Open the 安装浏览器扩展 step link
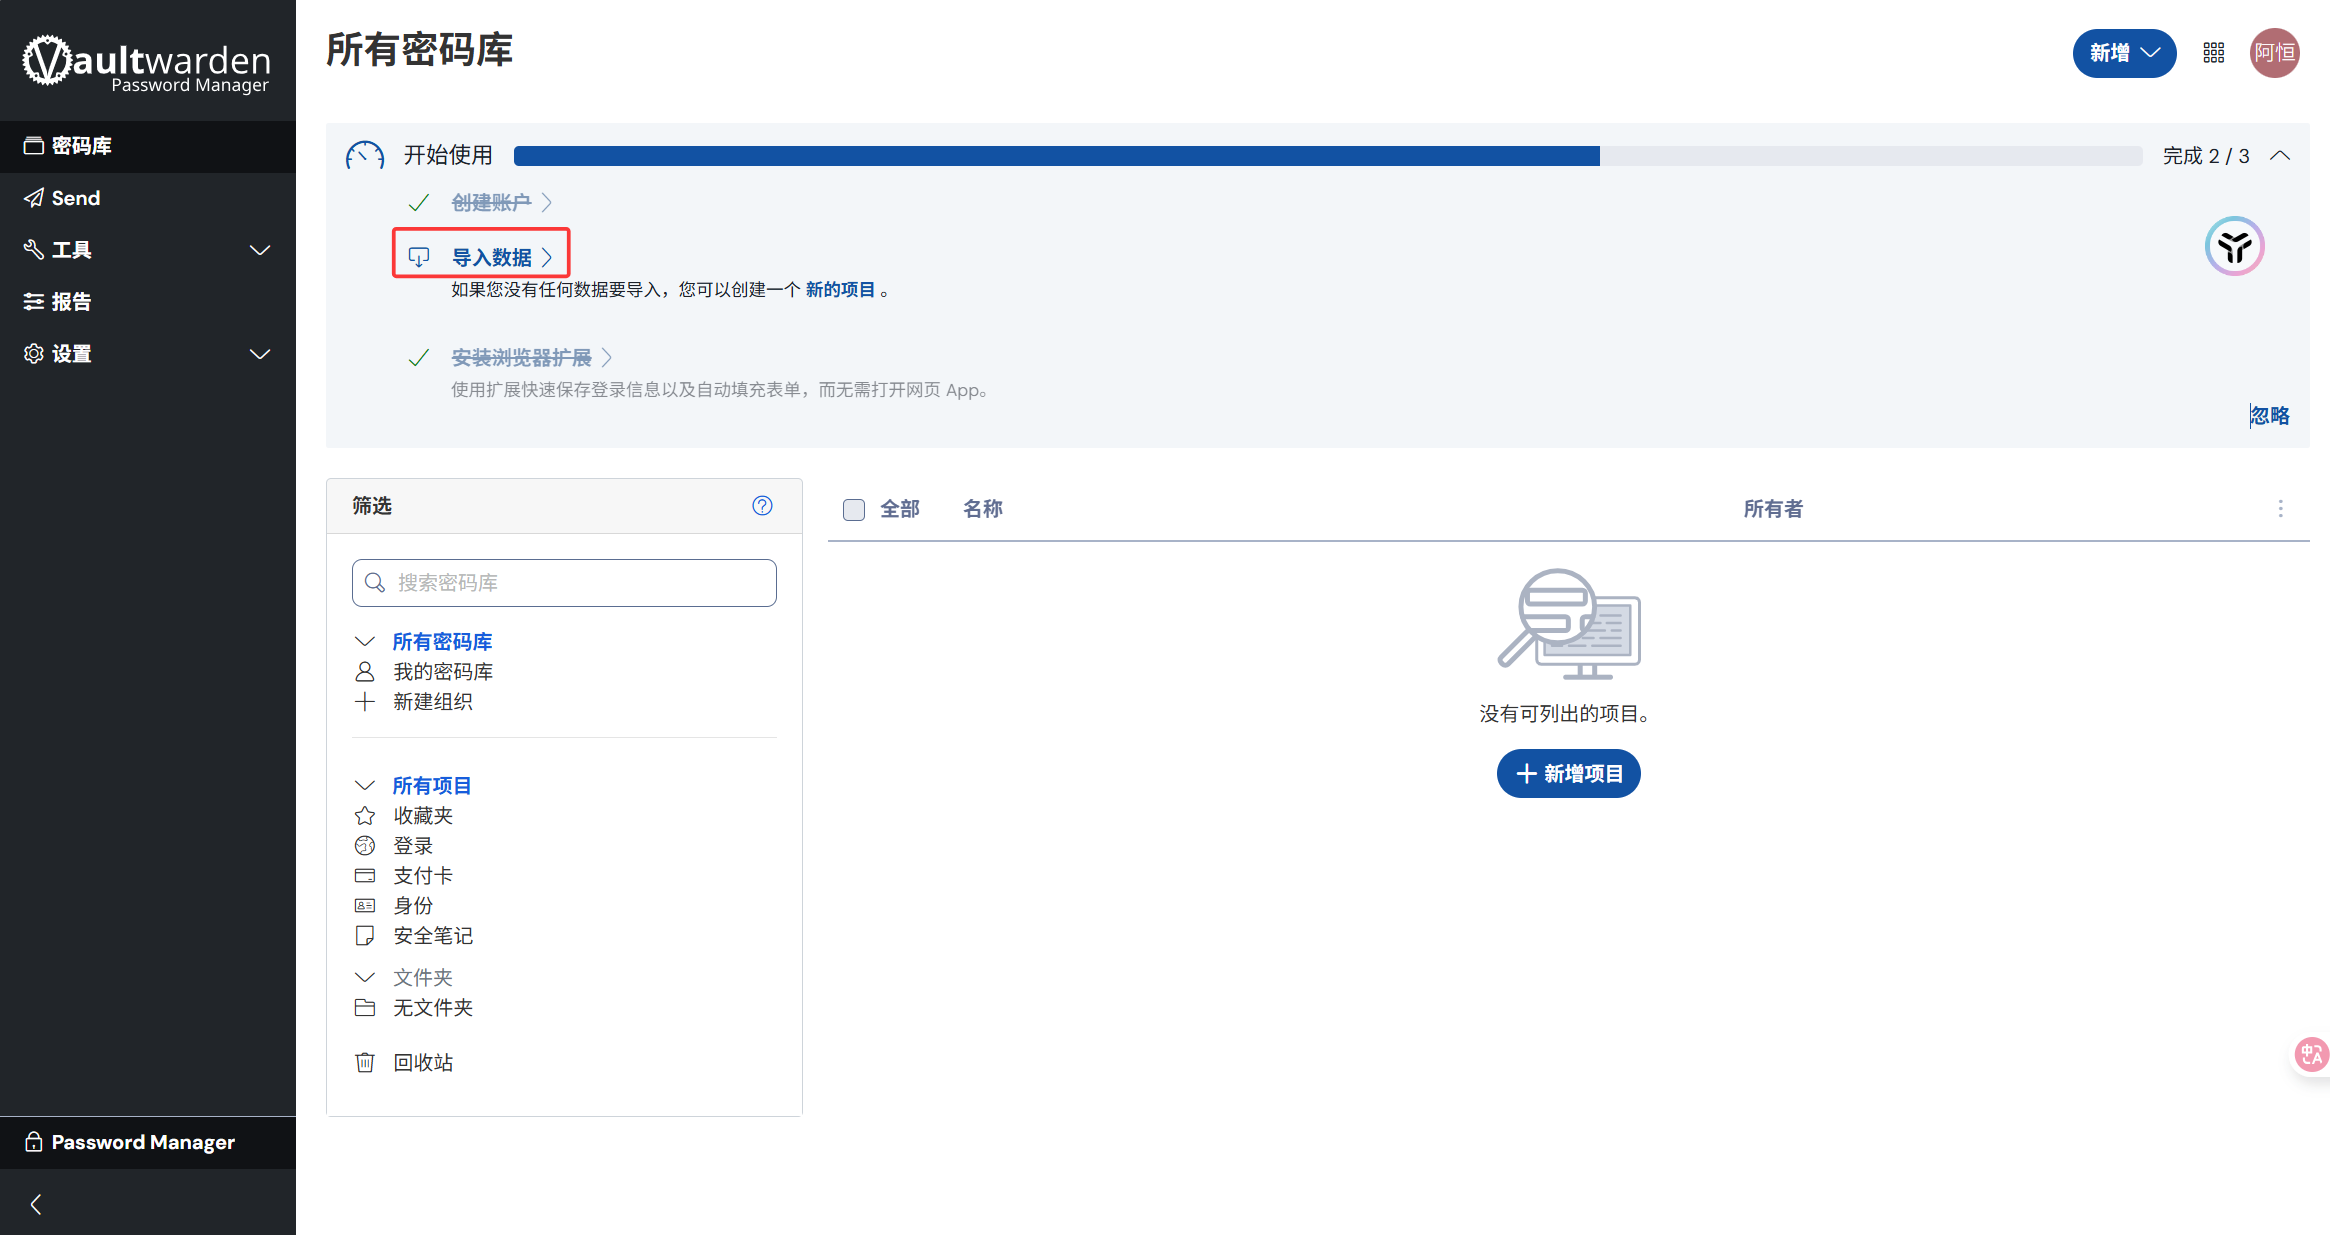The image size is (2330, 1235). point(532,358)
